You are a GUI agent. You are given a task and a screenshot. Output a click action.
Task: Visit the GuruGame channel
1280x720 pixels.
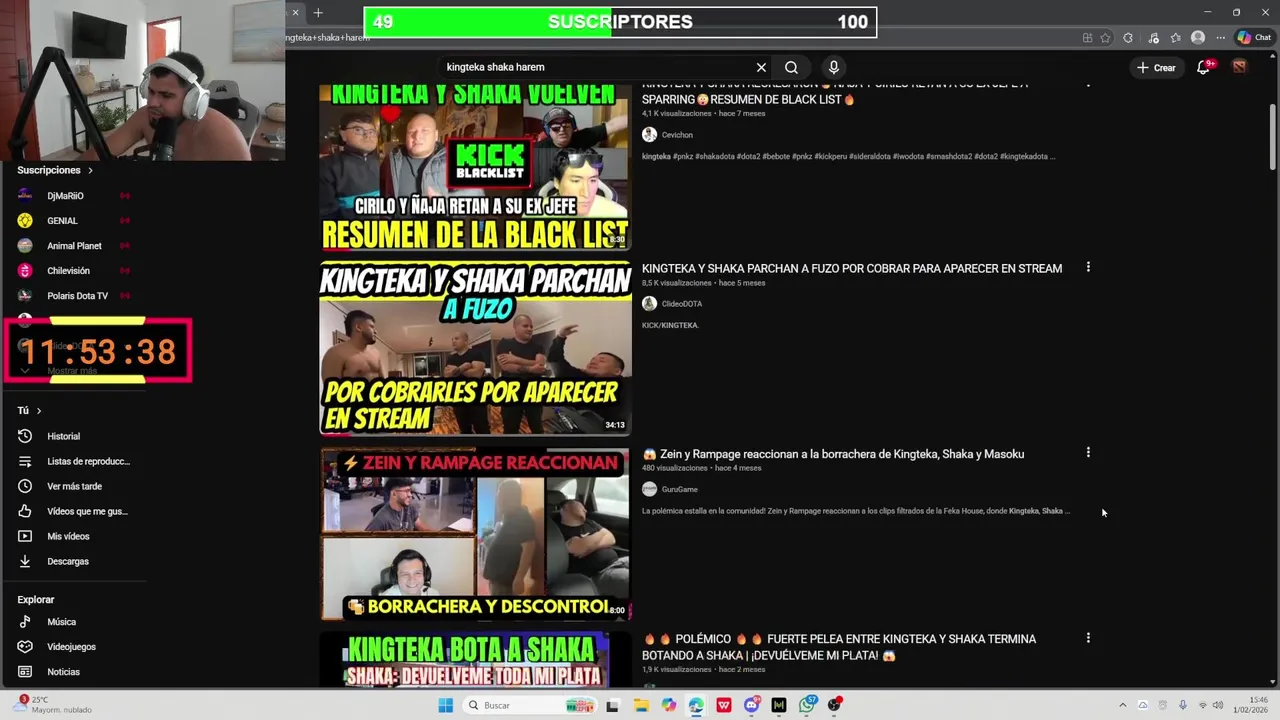[680, 489]
